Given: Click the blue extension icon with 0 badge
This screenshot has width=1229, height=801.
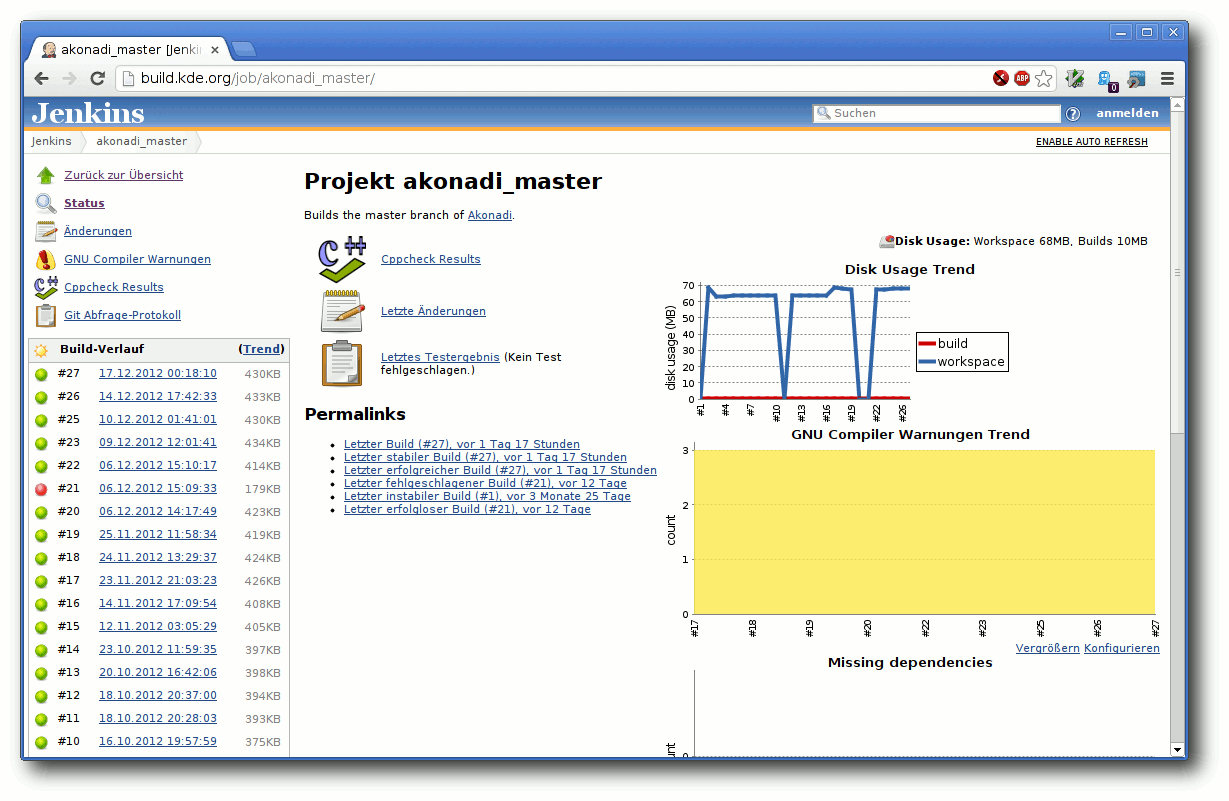Looking at the screenshot, I should (1106, 79).
